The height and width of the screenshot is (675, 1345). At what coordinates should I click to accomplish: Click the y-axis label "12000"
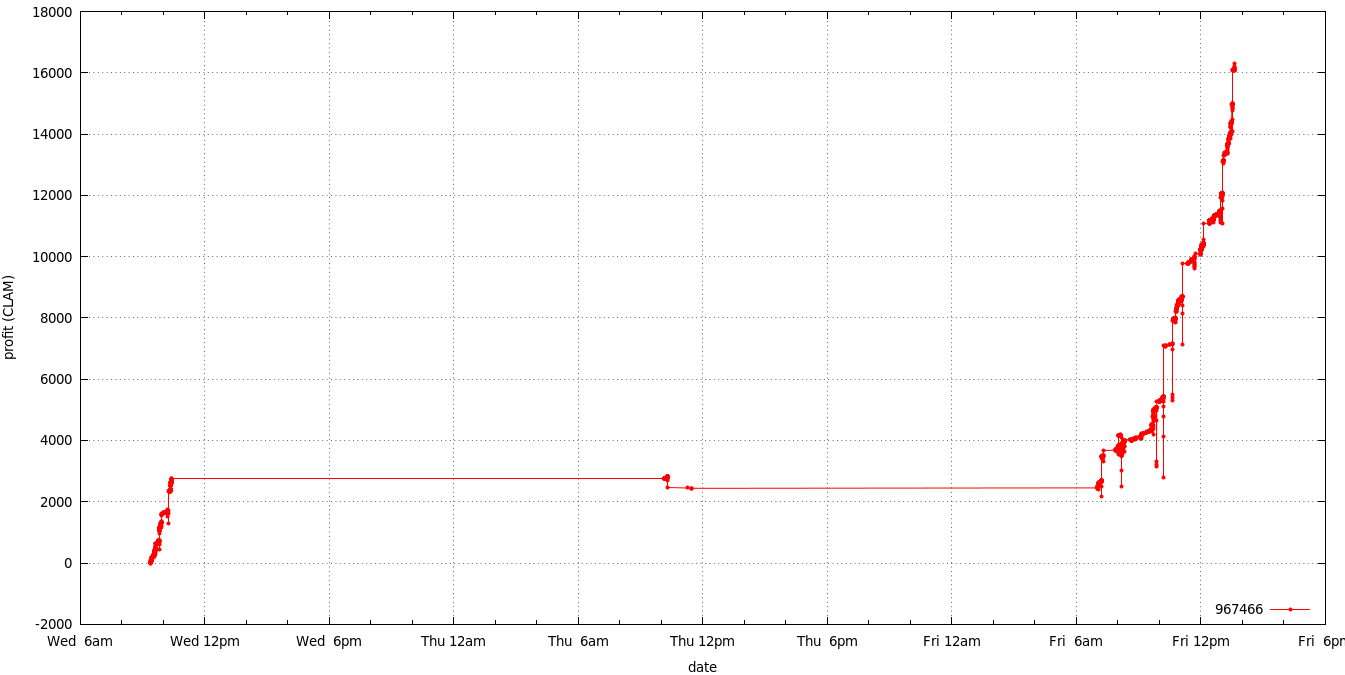[53, 196]
